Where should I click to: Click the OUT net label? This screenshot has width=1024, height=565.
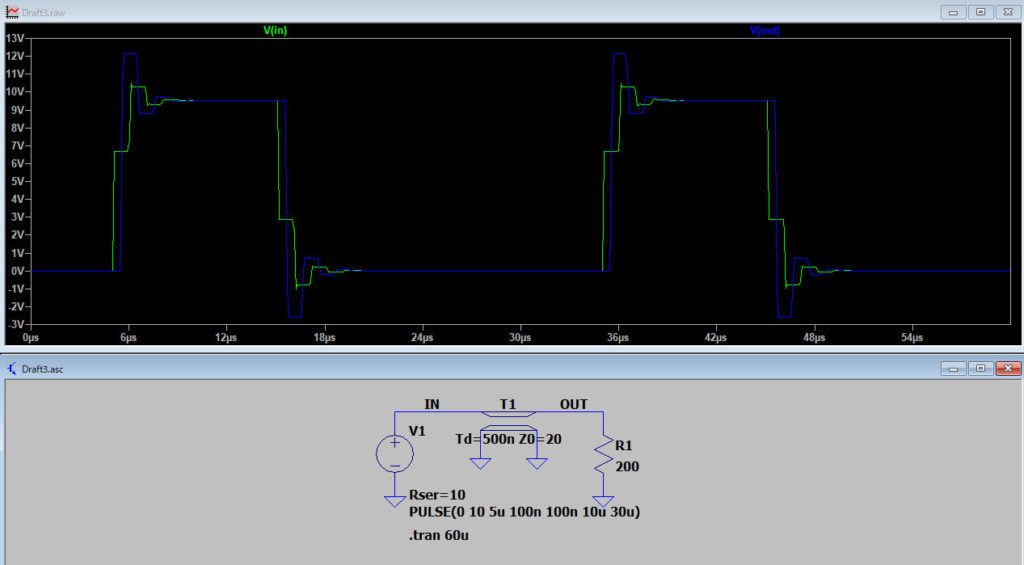pyautogui.click(x=573, y=404)
